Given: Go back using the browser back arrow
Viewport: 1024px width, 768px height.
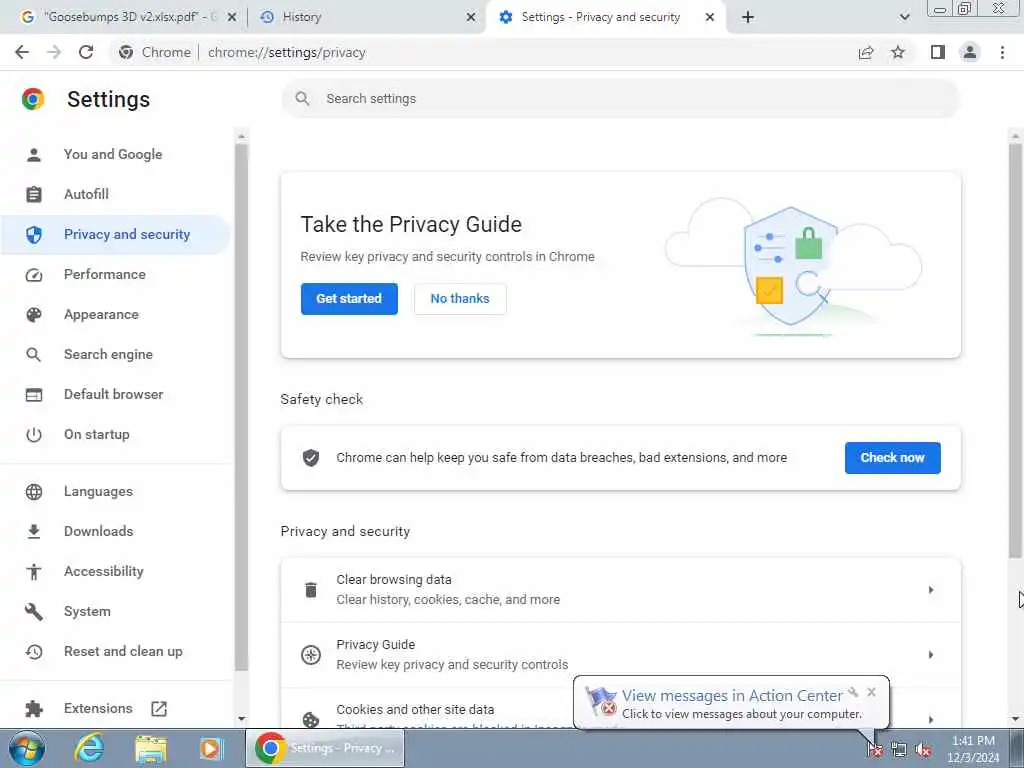Looking at the screenshot, I should coord(22,52).
